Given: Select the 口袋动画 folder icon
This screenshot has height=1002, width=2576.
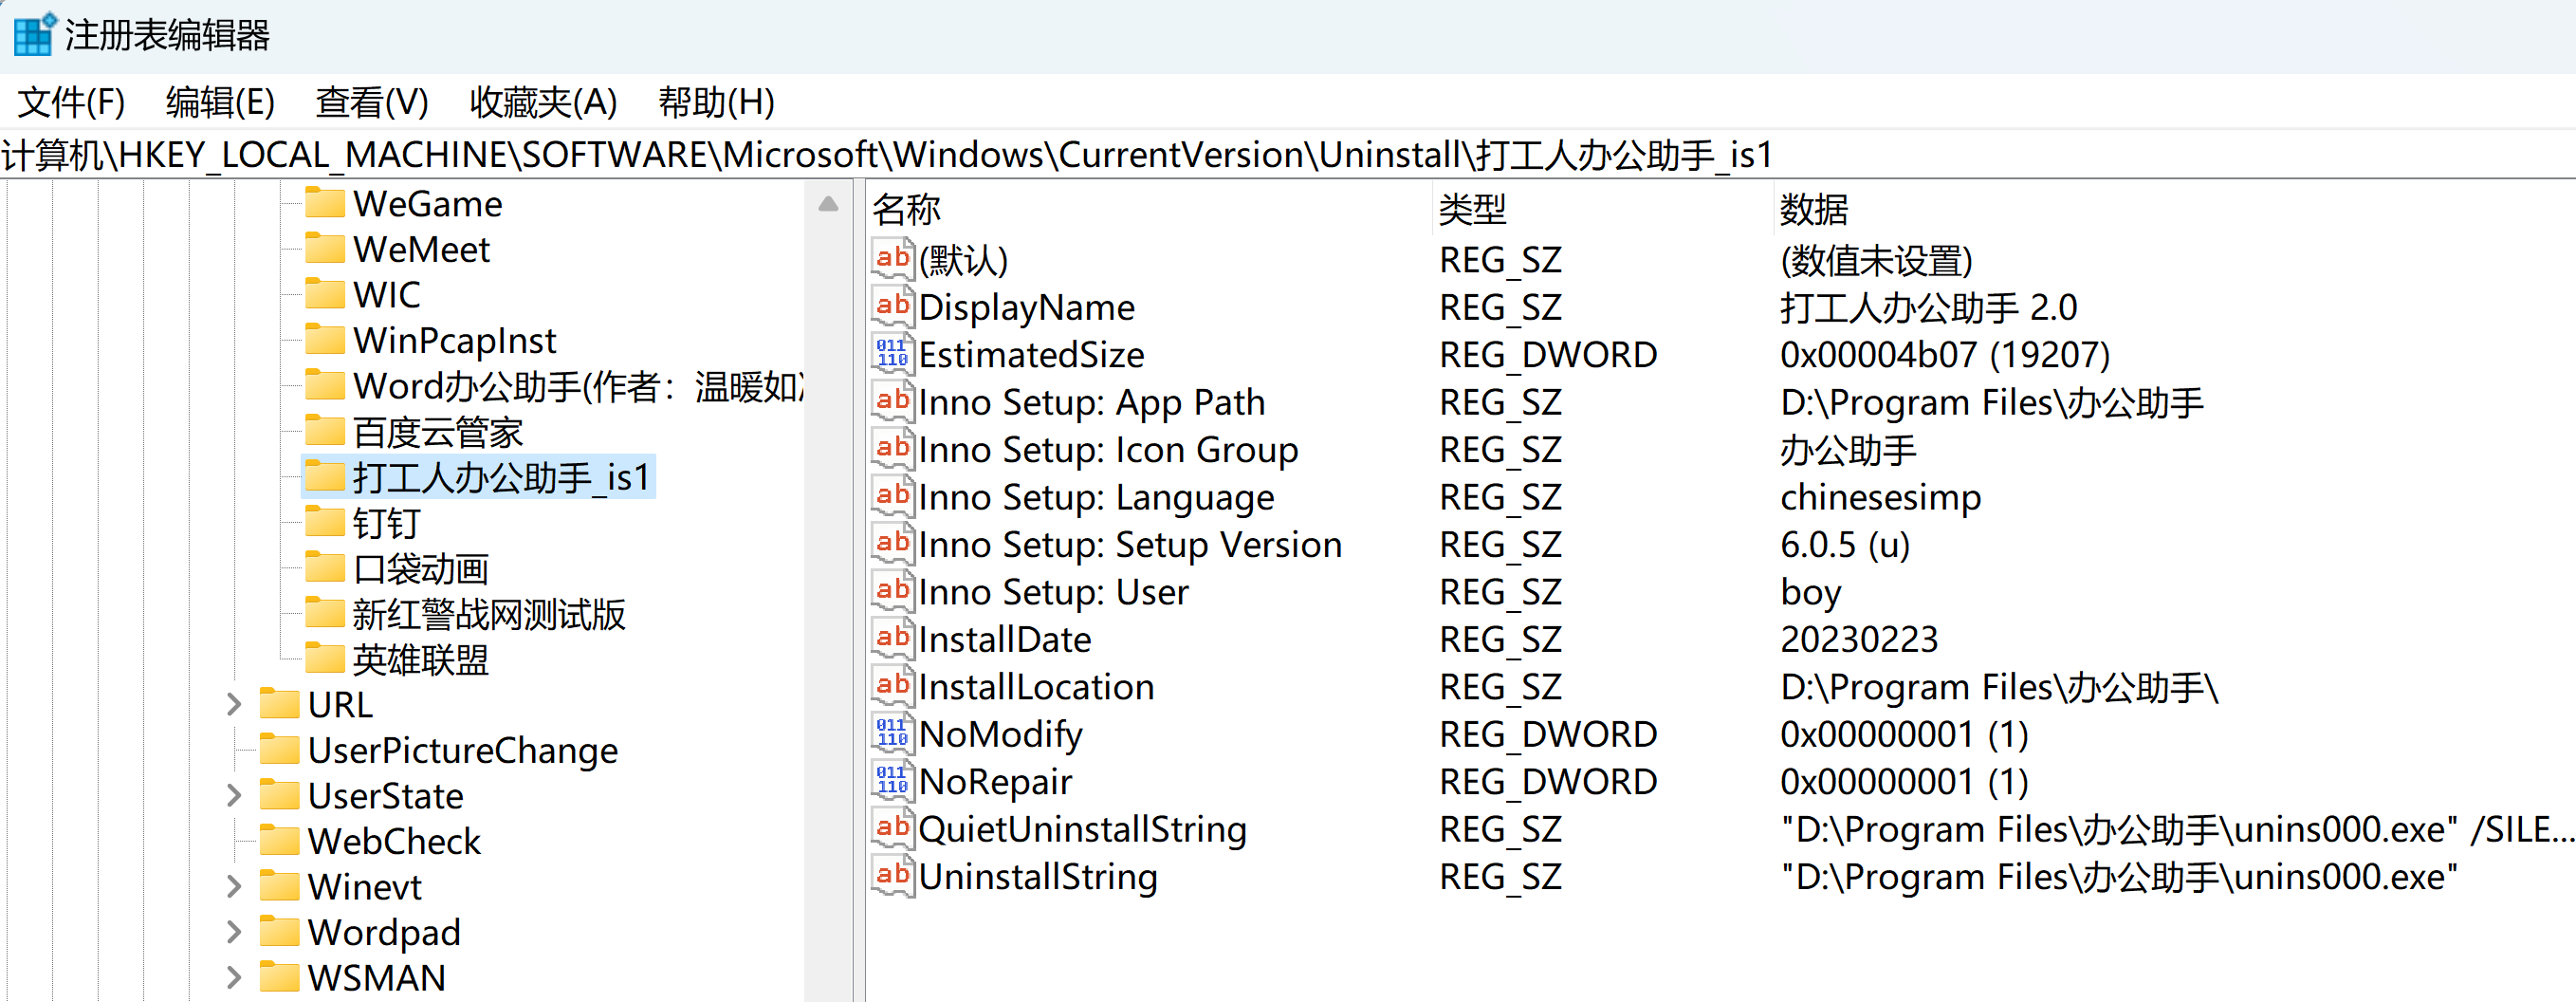Looking at the screenshot, I should 324,568.
